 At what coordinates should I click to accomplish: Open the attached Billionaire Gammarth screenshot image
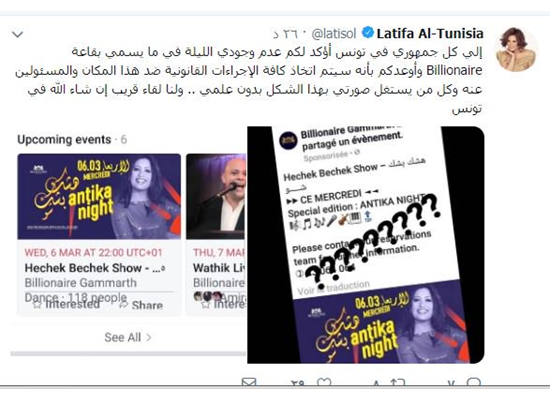pos(366,245)
